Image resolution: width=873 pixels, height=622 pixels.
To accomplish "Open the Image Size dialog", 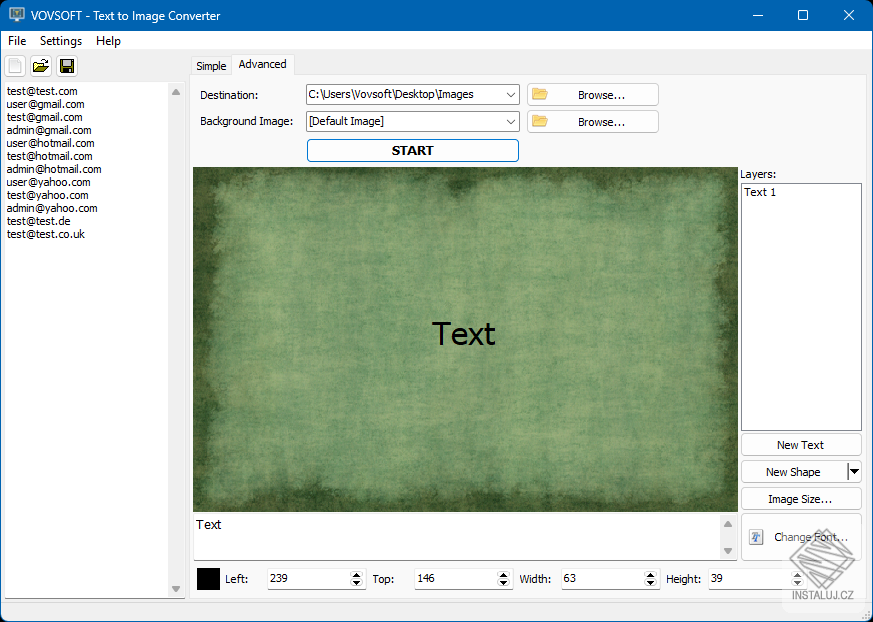I will pos(801,499).
